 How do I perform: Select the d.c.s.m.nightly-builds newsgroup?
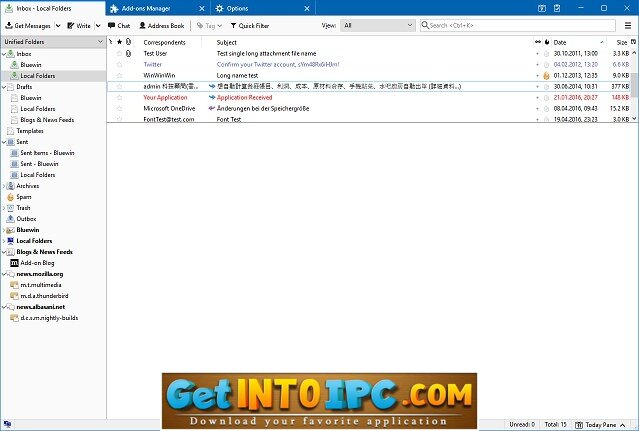[49, 318]
